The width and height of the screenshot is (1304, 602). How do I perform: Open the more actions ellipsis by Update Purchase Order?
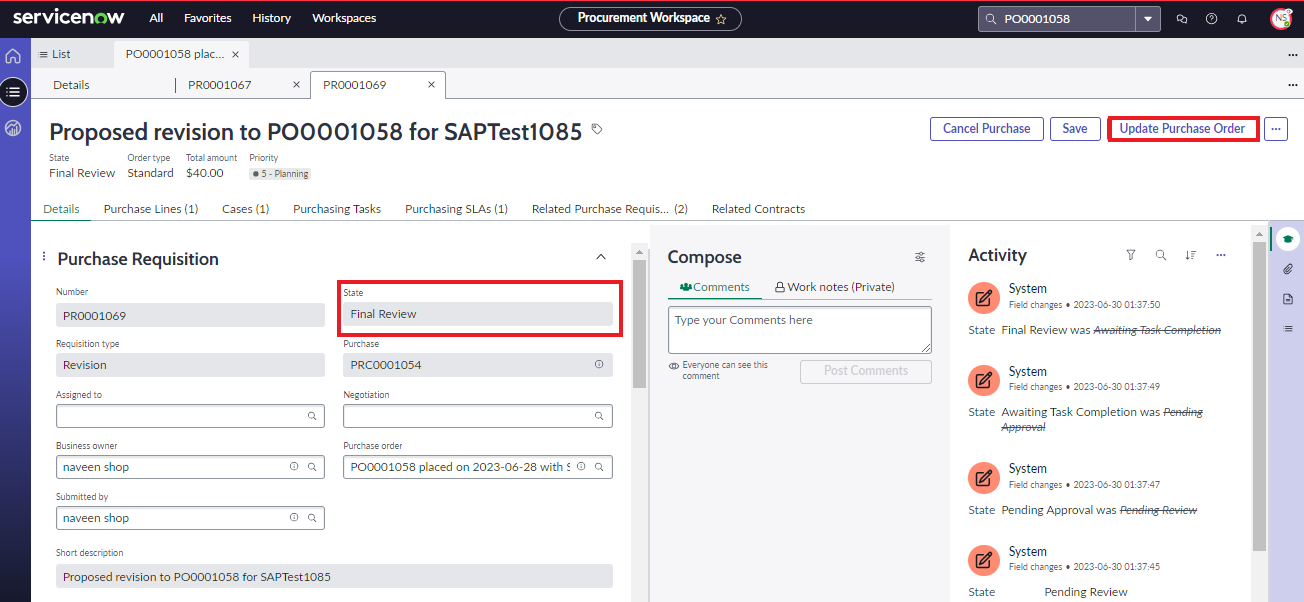click(x=1275, y=128)
